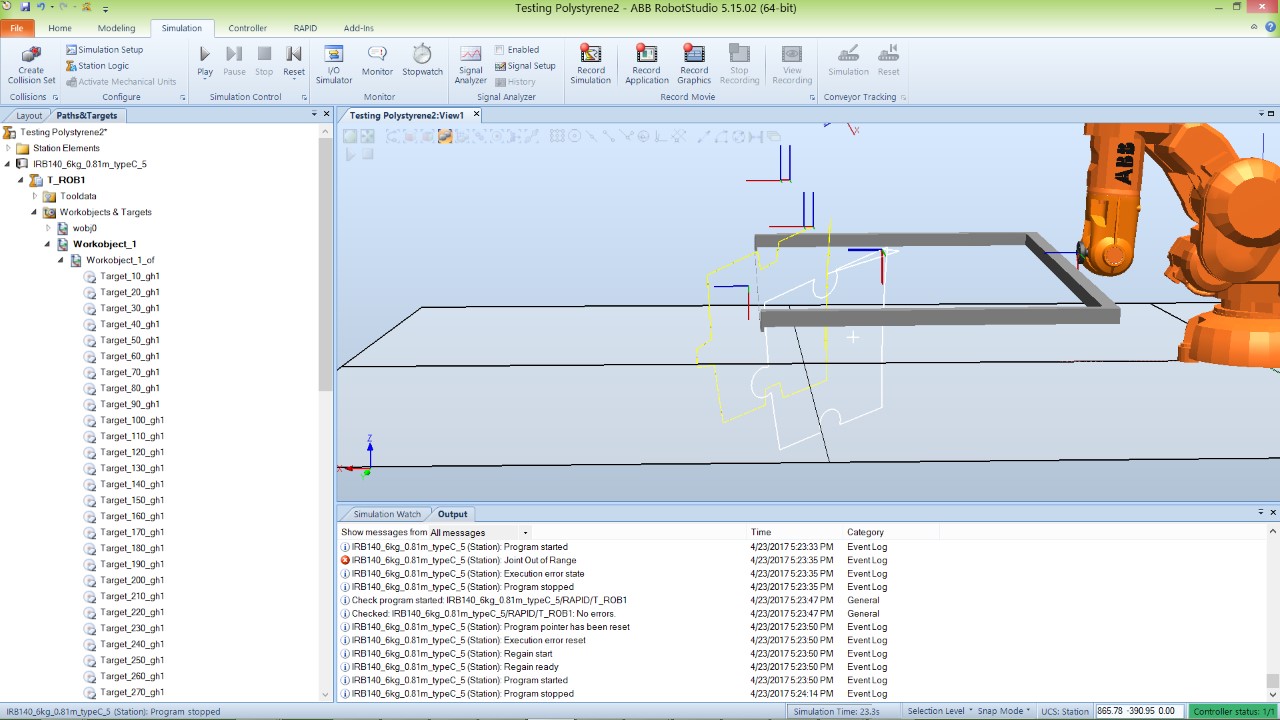Switch to the Modeling ribbon tab
The width and height of the screenshot is (1280, 720).
click(116, 28)
